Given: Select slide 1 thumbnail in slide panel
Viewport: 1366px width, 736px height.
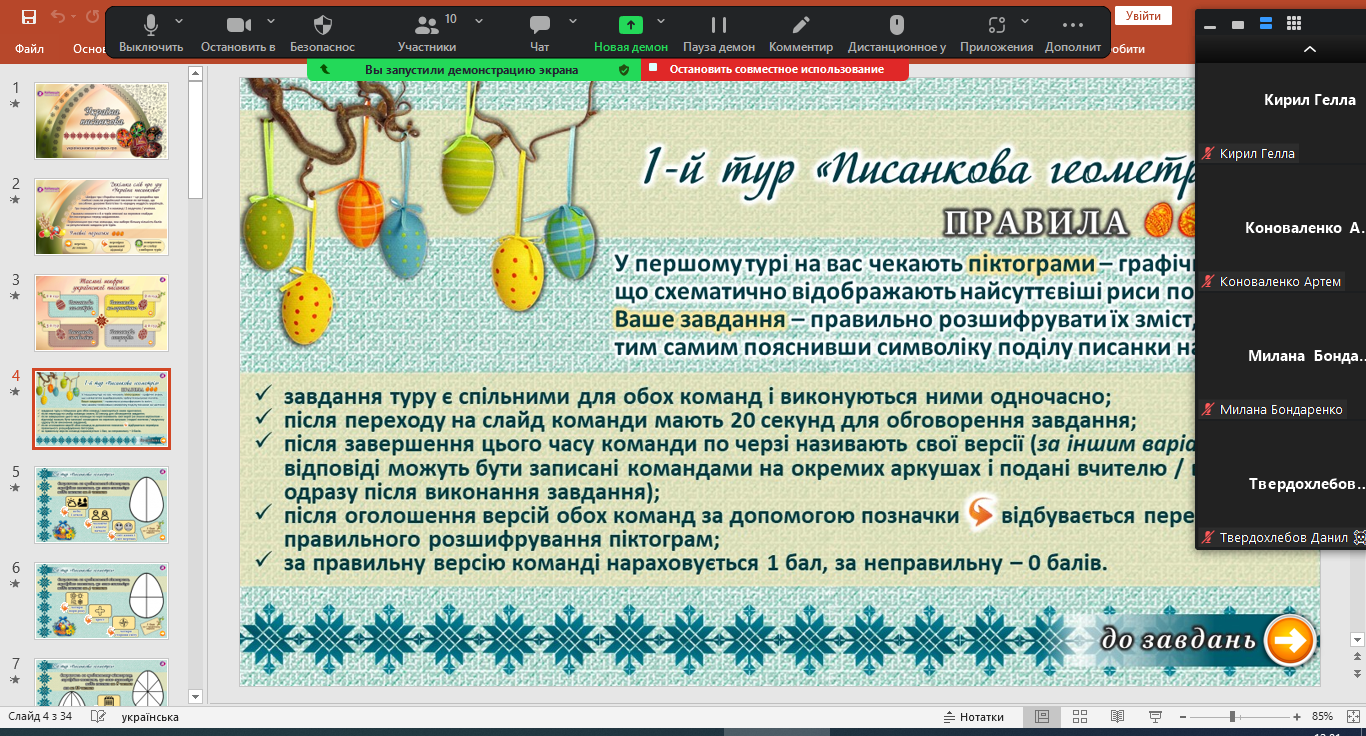Looking at the screenshot, I should point(102,120).
